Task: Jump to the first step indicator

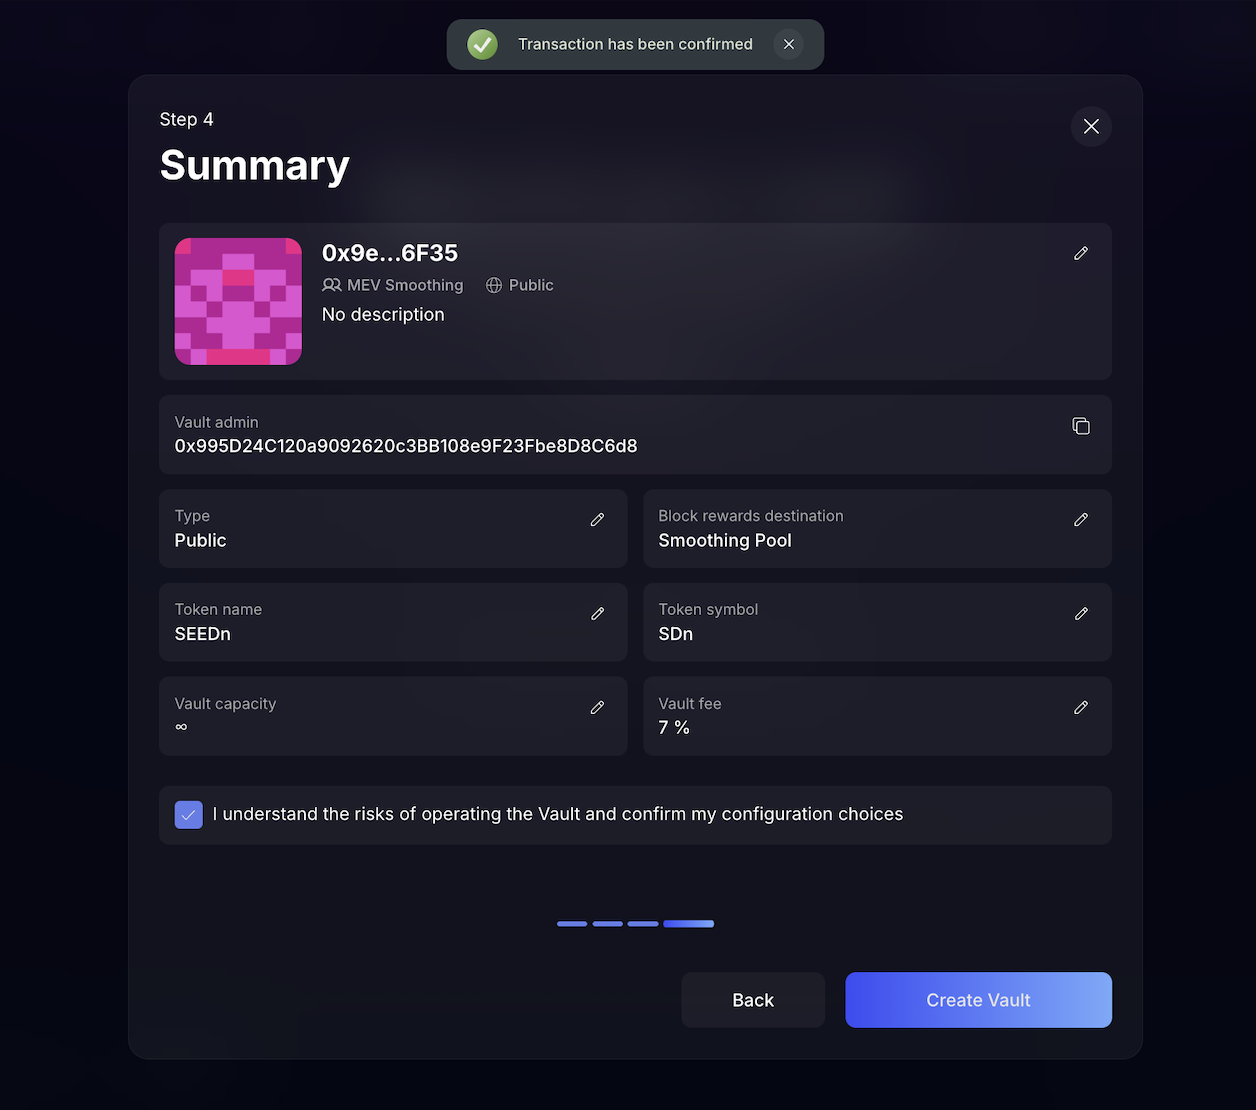Action: click(x=572, y=924)
